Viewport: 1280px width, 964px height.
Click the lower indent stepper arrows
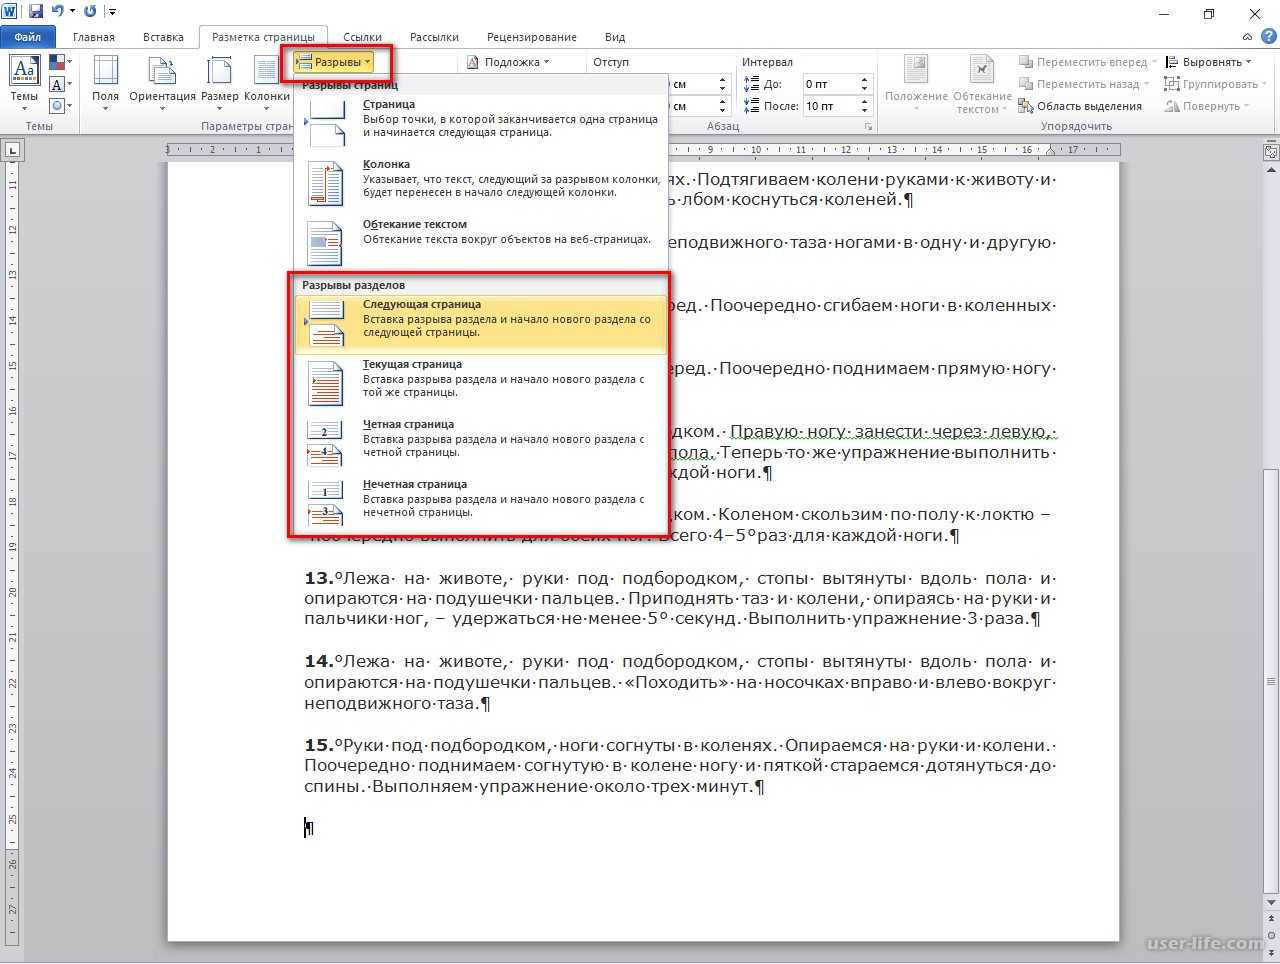pos(722,106)
